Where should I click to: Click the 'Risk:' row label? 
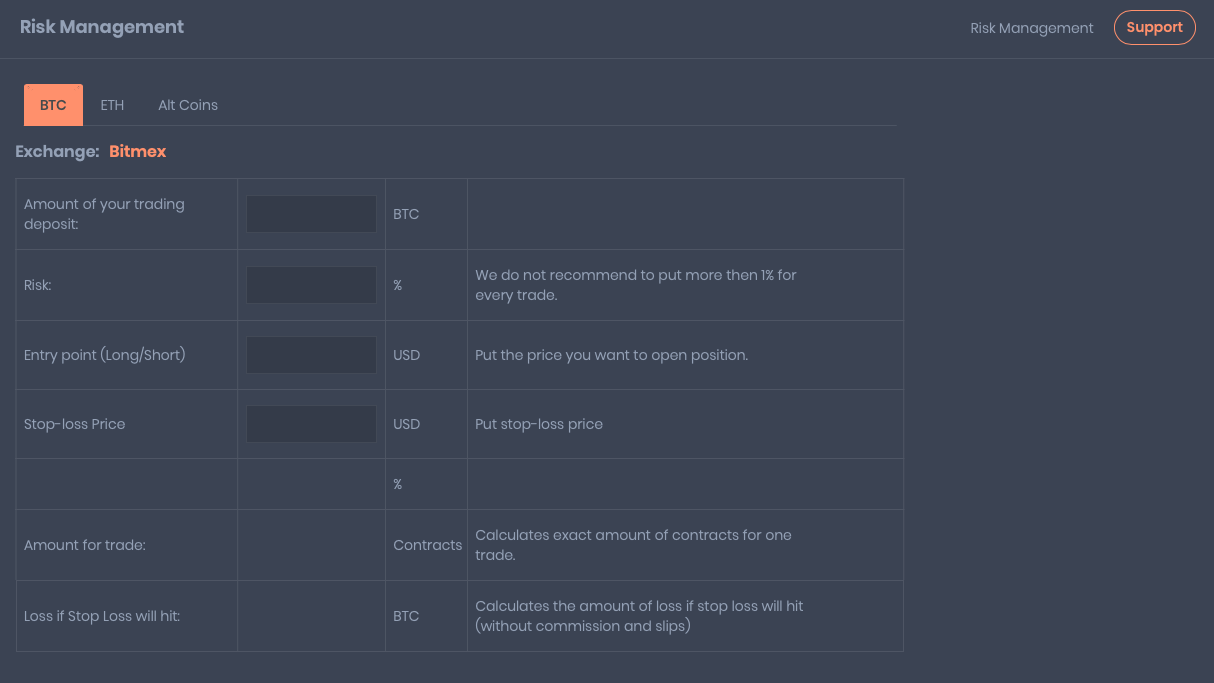(x=38, y=285)
